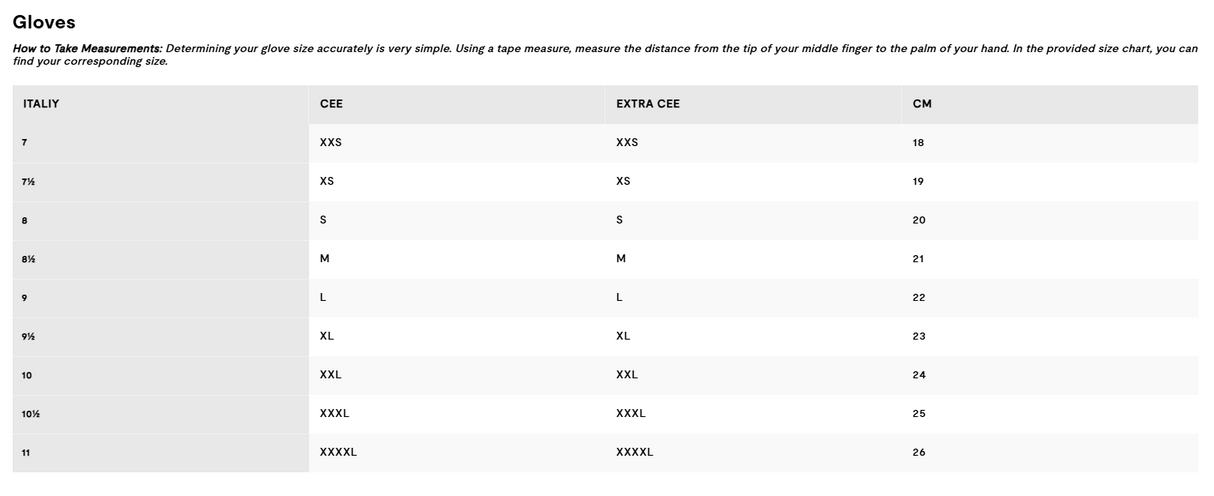The image size is (1214, 496).
Task: Click the Gloves heading
Action: tap(44, 22)
